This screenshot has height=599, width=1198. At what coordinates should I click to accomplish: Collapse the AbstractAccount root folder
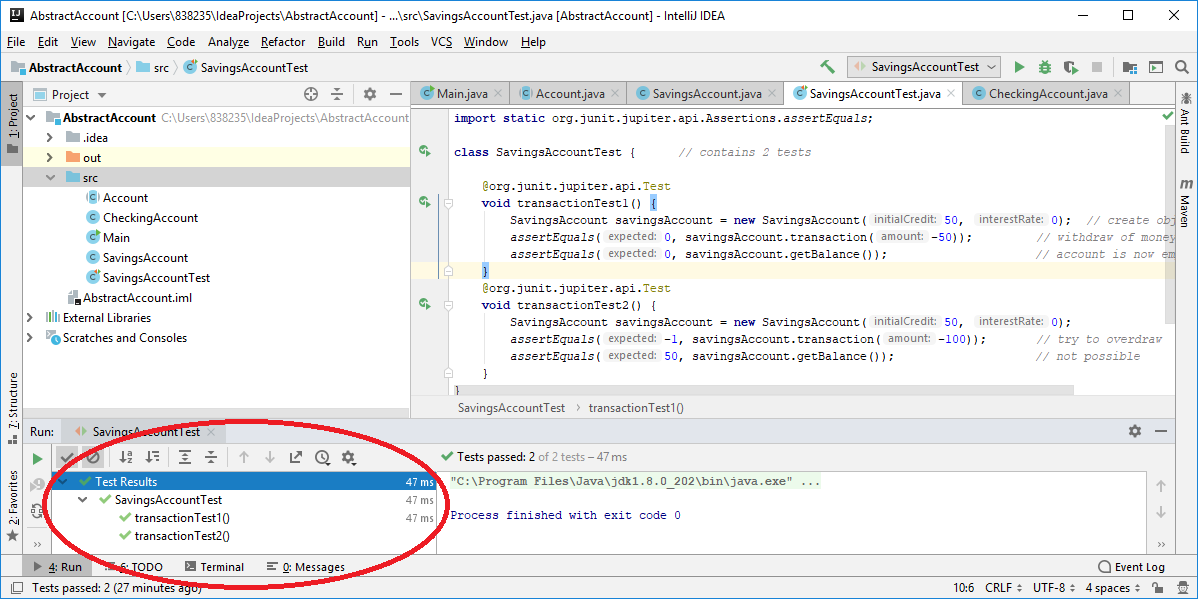coord(31,118)
